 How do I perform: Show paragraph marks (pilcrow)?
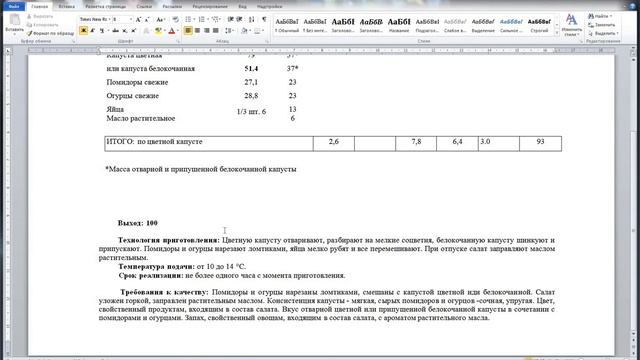coord(264,20)
